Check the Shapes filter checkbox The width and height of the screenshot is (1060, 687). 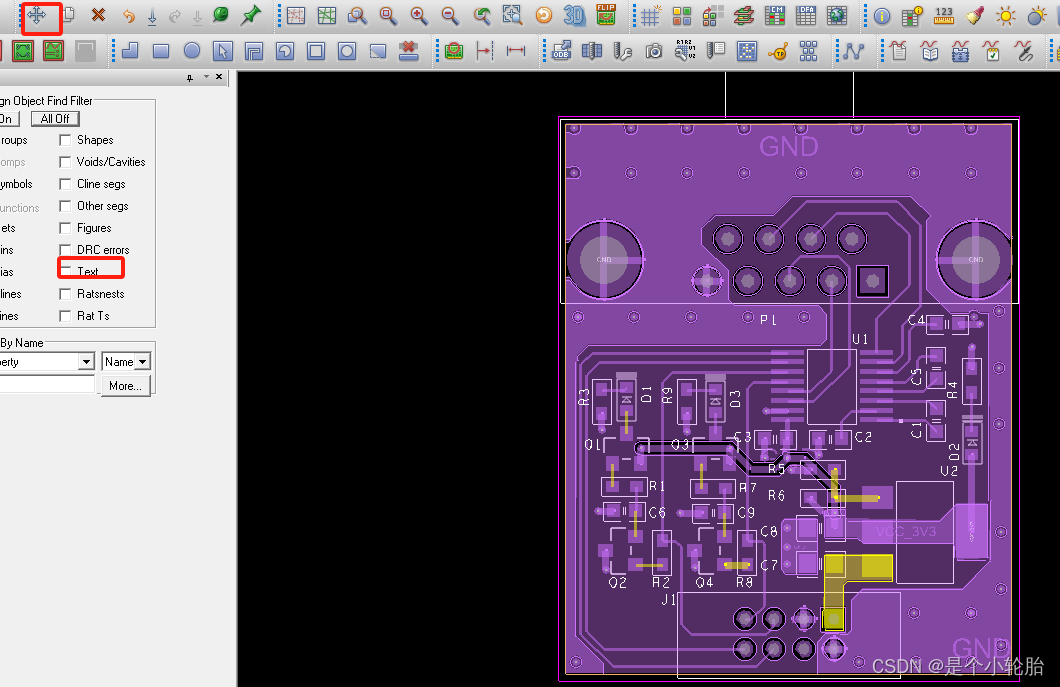coord(66,140)
